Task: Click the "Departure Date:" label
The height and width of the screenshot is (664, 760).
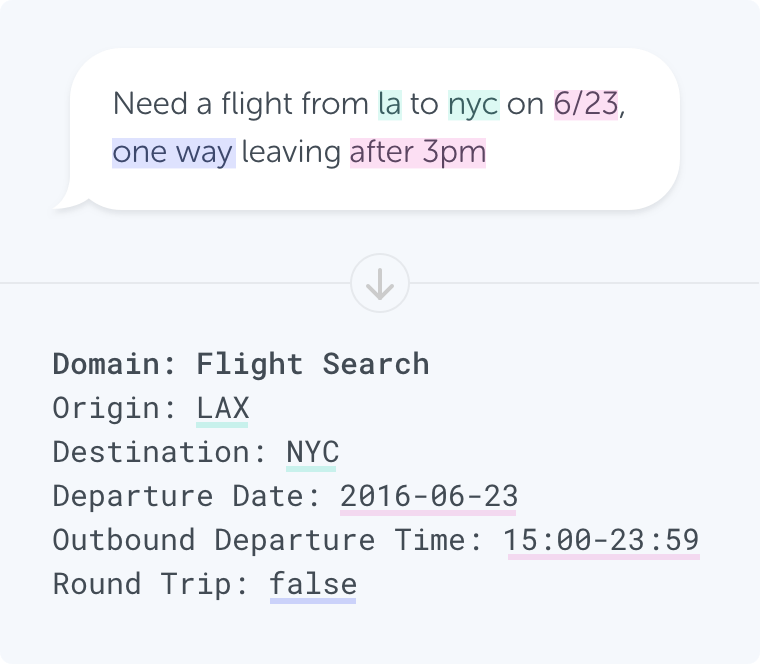Action: pos(187,496)
